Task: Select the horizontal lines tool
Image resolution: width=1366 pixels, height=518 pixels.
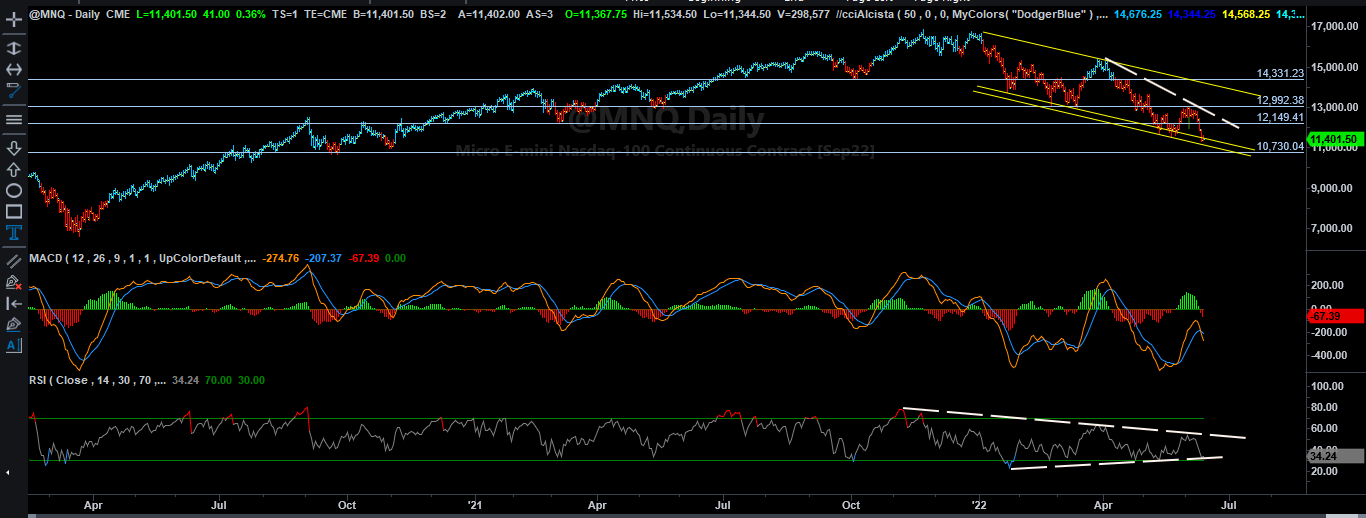Action: coord(14,120)
